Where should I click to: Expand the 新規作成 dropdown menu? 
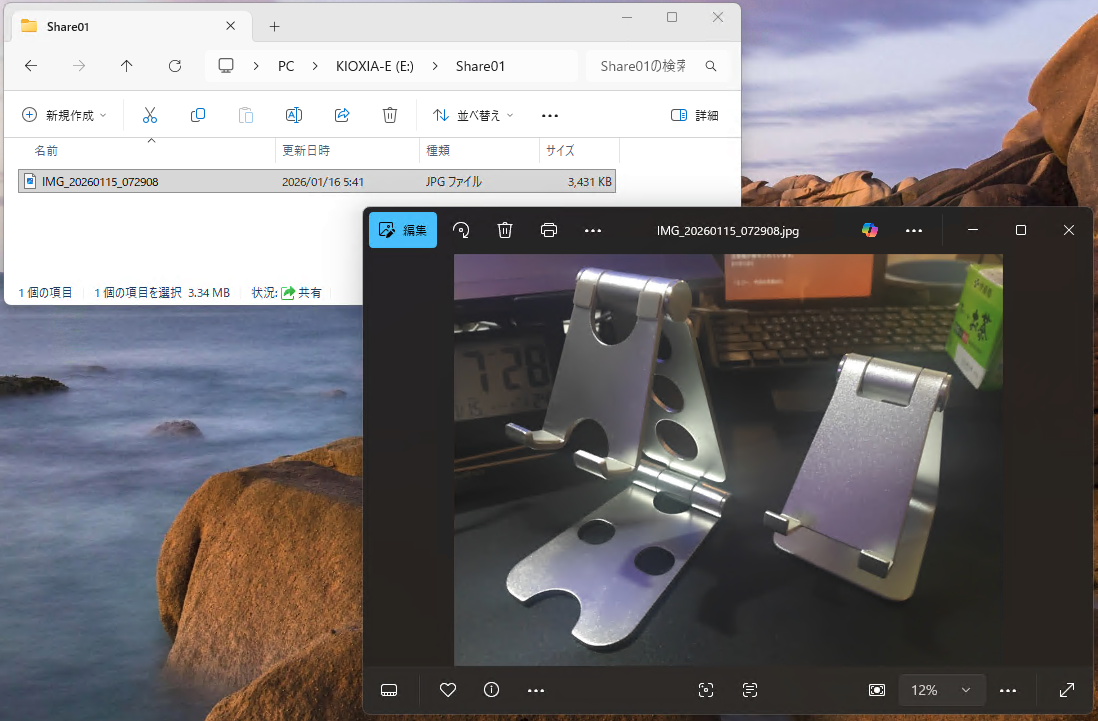64,115
